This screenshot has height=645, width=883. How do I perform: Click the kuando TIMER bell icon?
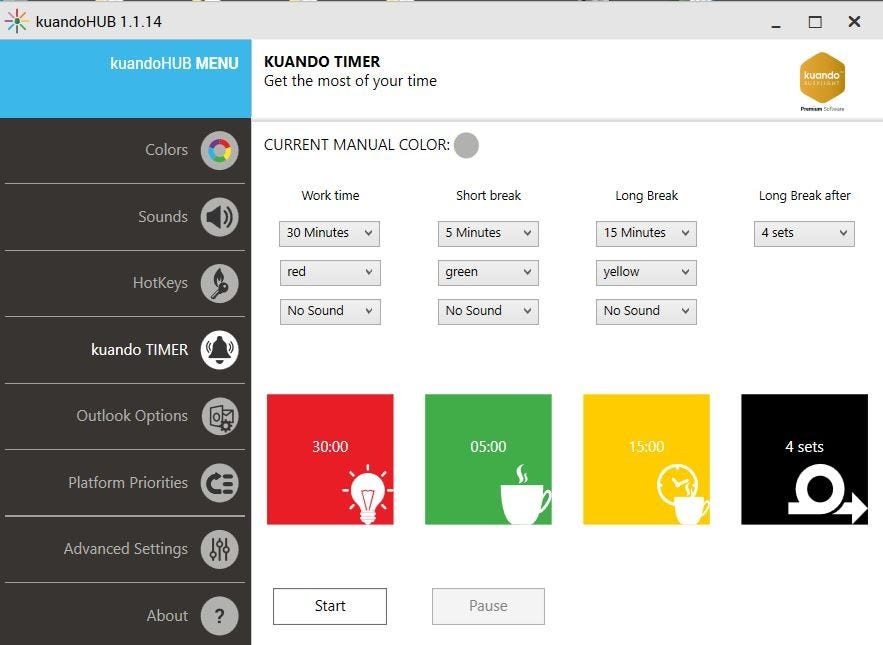click(x=220, y=350)
